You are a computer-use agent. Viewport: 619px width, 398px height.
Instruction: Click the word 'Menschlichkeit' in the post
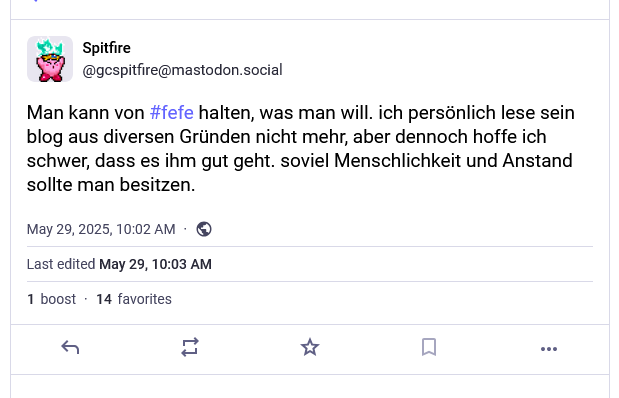(x=398, y=161)
